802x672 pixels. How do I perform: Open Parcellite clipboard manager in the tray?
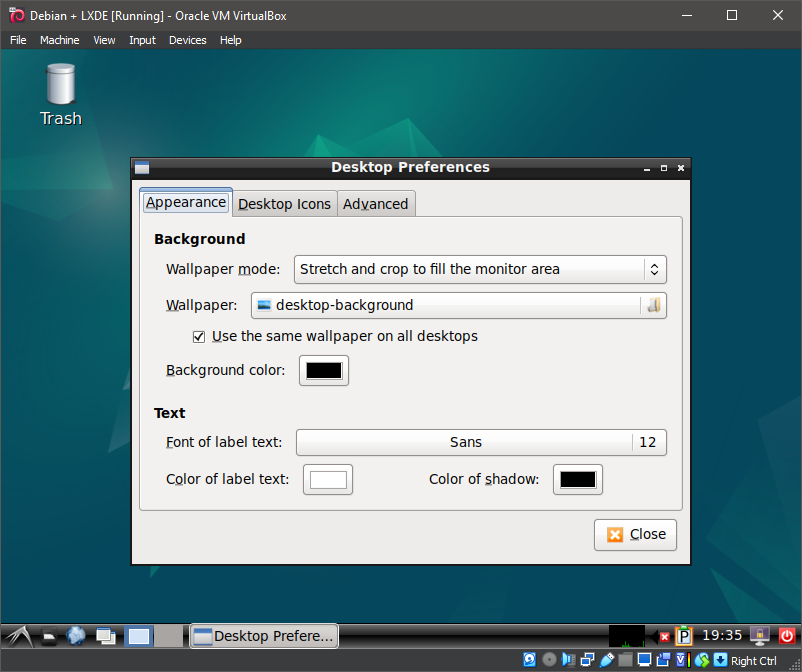pyautogui.click(x=682, y=636)
